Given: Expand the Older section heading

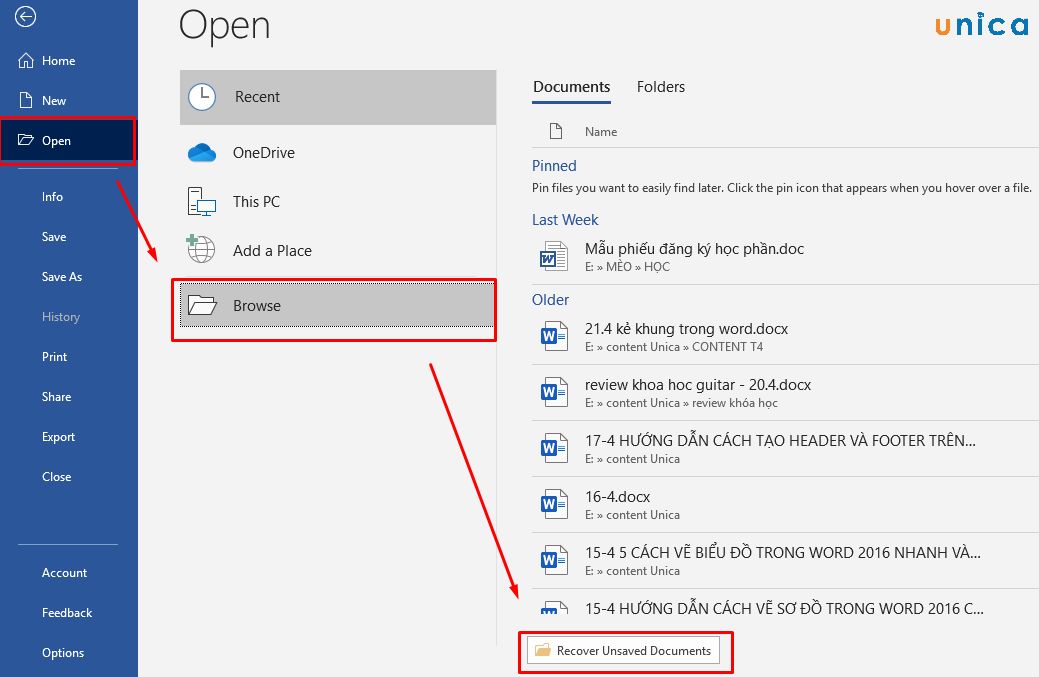Looking at the screenshot, I should click(551, 299).
